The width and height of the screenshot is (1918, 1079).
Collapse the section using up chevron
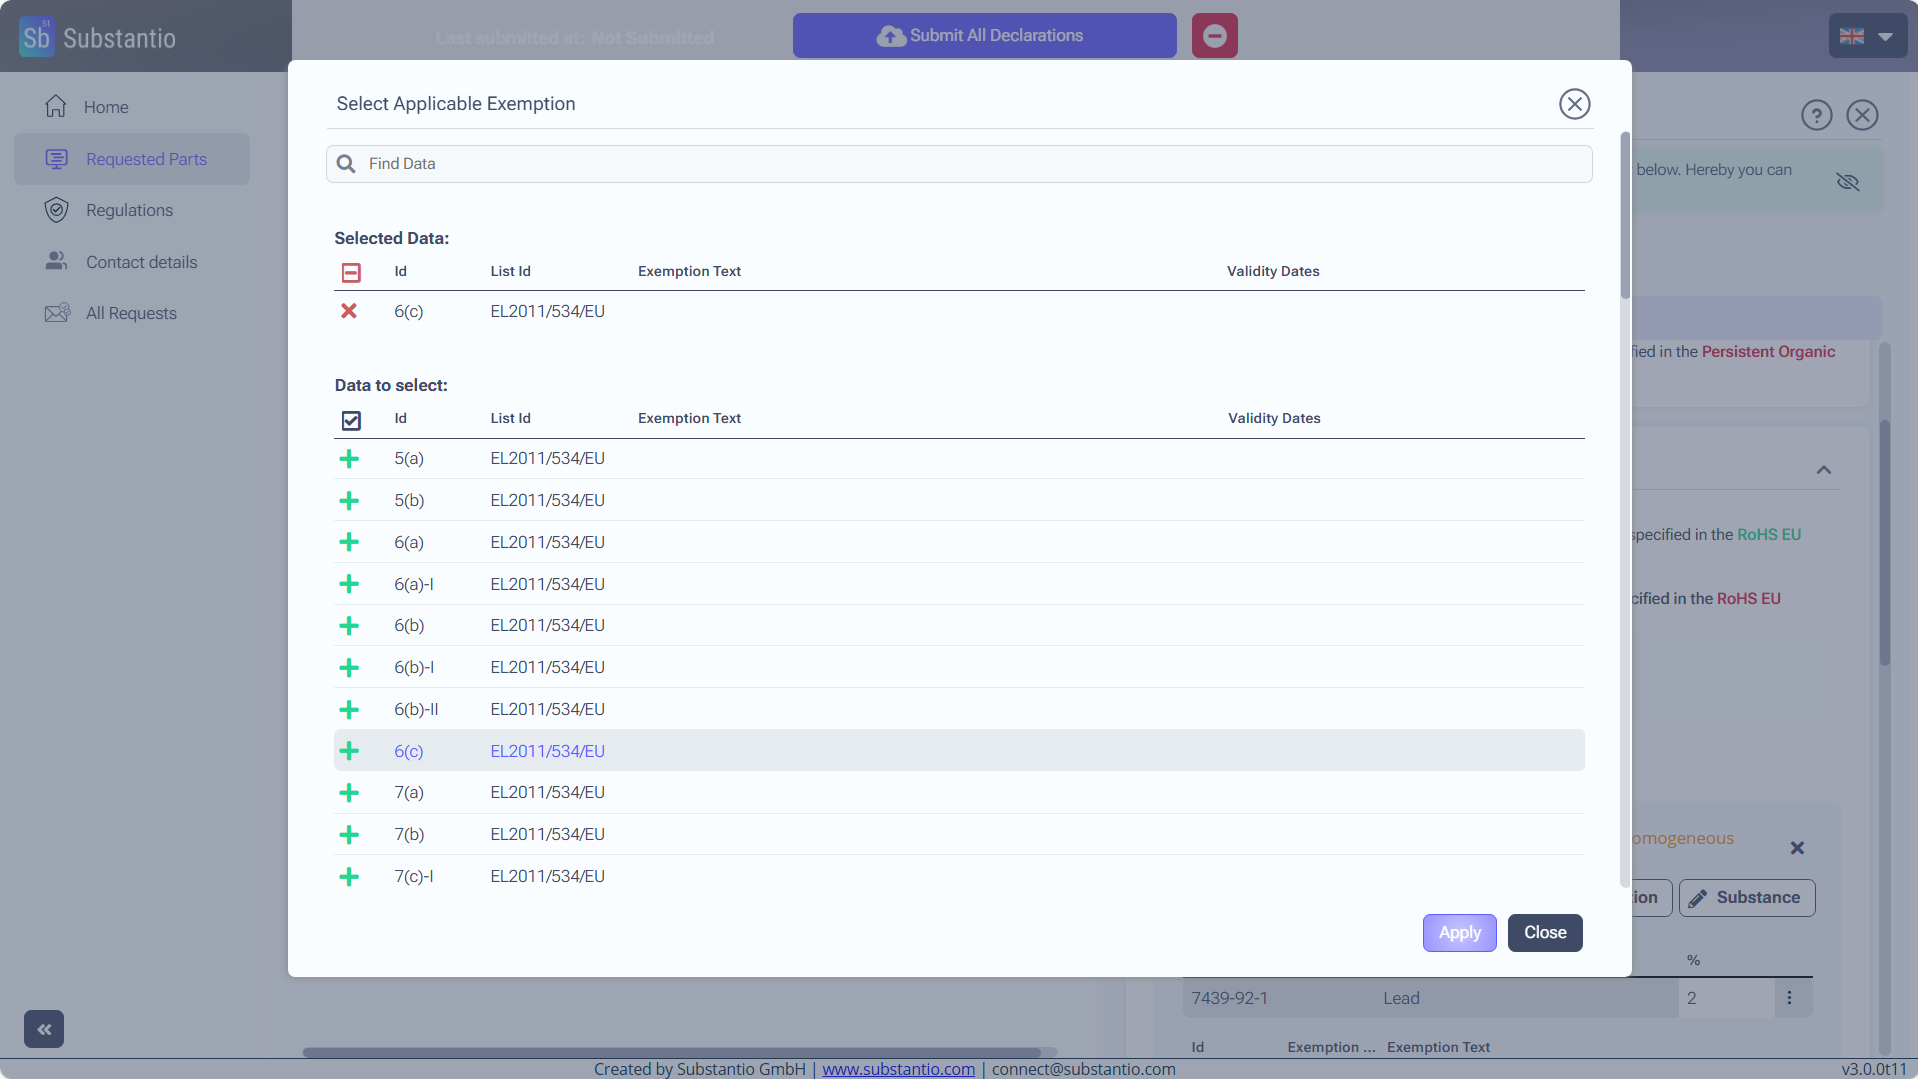tap(1823, 470)
